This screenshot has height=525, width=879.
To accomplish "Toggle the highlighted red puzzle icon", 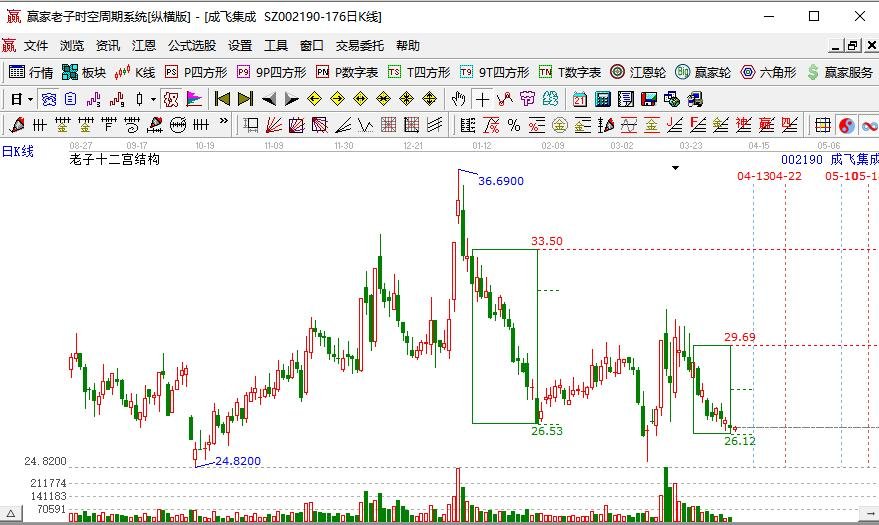I will [x=170, y=99].
